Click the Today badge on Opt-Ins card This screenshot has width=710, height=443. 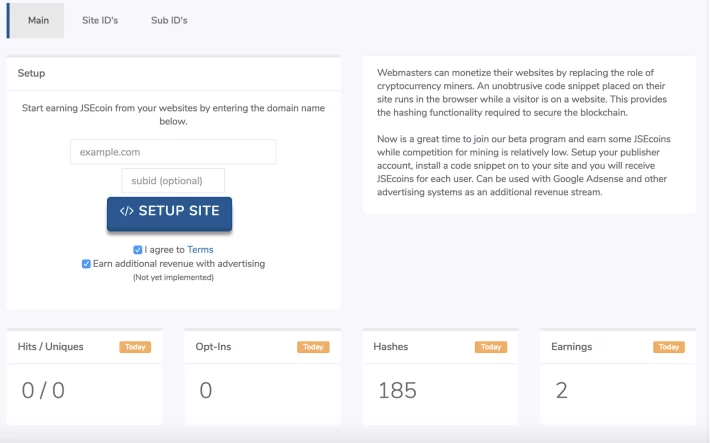point(313,347)
